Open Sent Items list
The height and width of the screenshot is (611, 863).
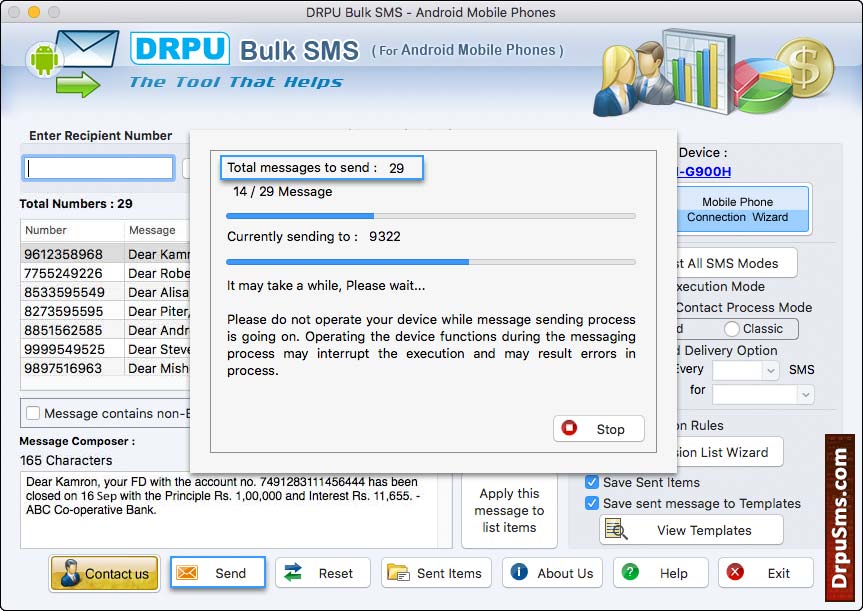[436, 573]
